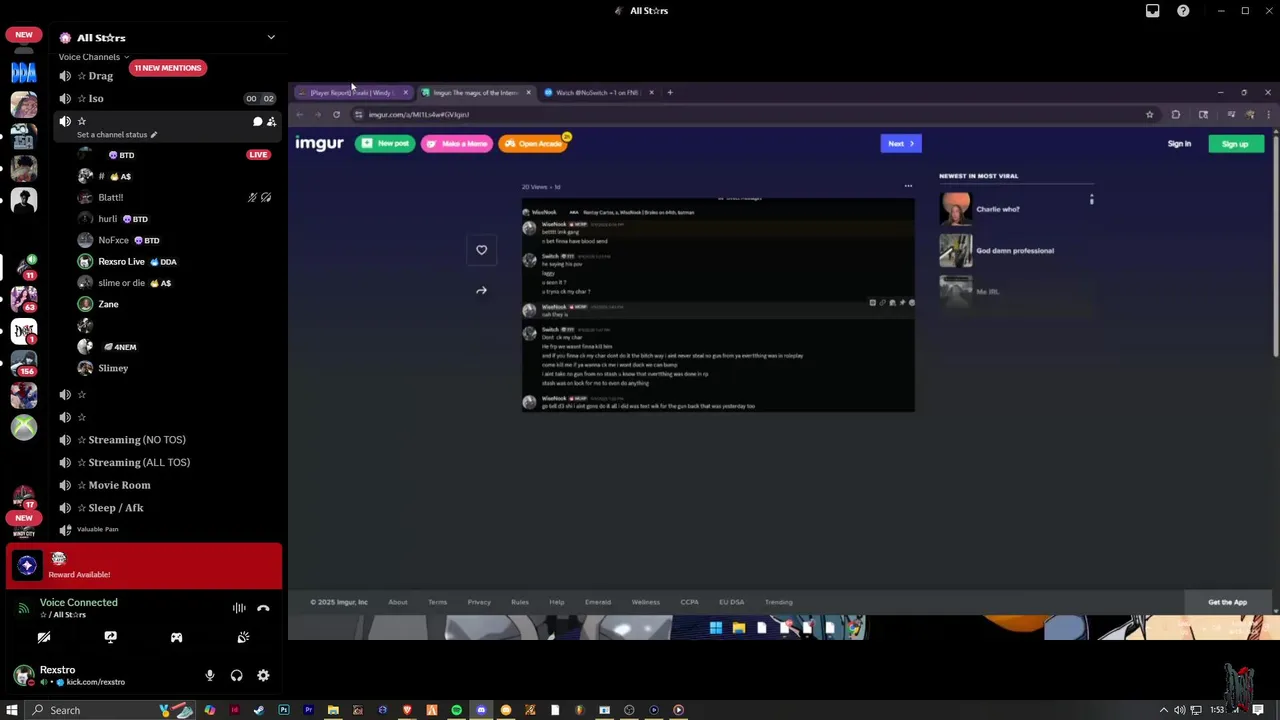
Task: Join the Drag voice channel
Action: point(167,76)
